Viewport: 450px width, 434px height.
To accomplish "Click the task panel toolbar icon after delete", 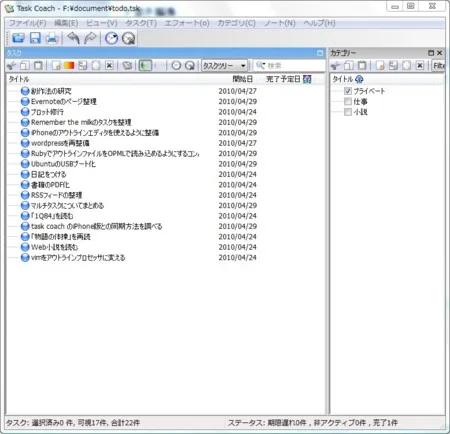I will pyautogui.click(x=127, y=65).
